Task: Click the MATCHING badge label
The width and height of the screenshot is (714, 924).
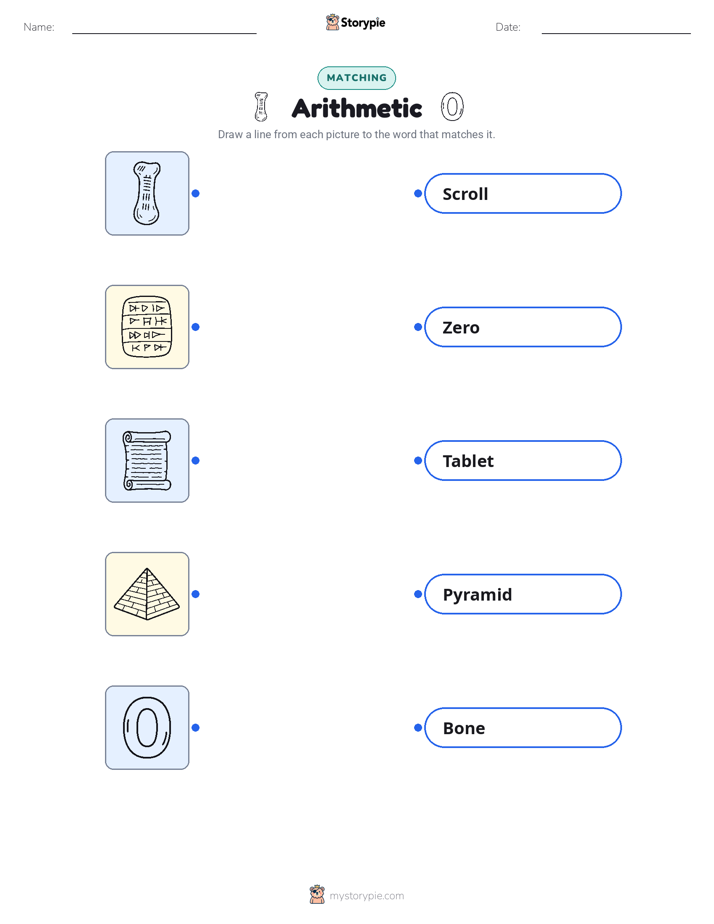Action: [356, 78]
